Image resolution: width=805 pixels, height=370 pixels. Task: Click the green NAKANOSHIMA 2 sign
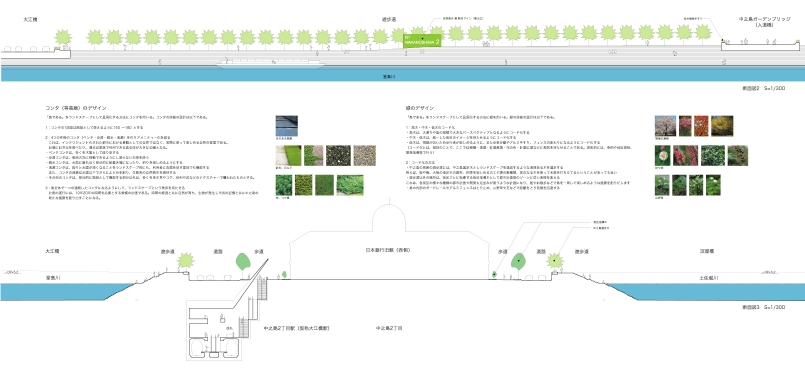point(422,41)
